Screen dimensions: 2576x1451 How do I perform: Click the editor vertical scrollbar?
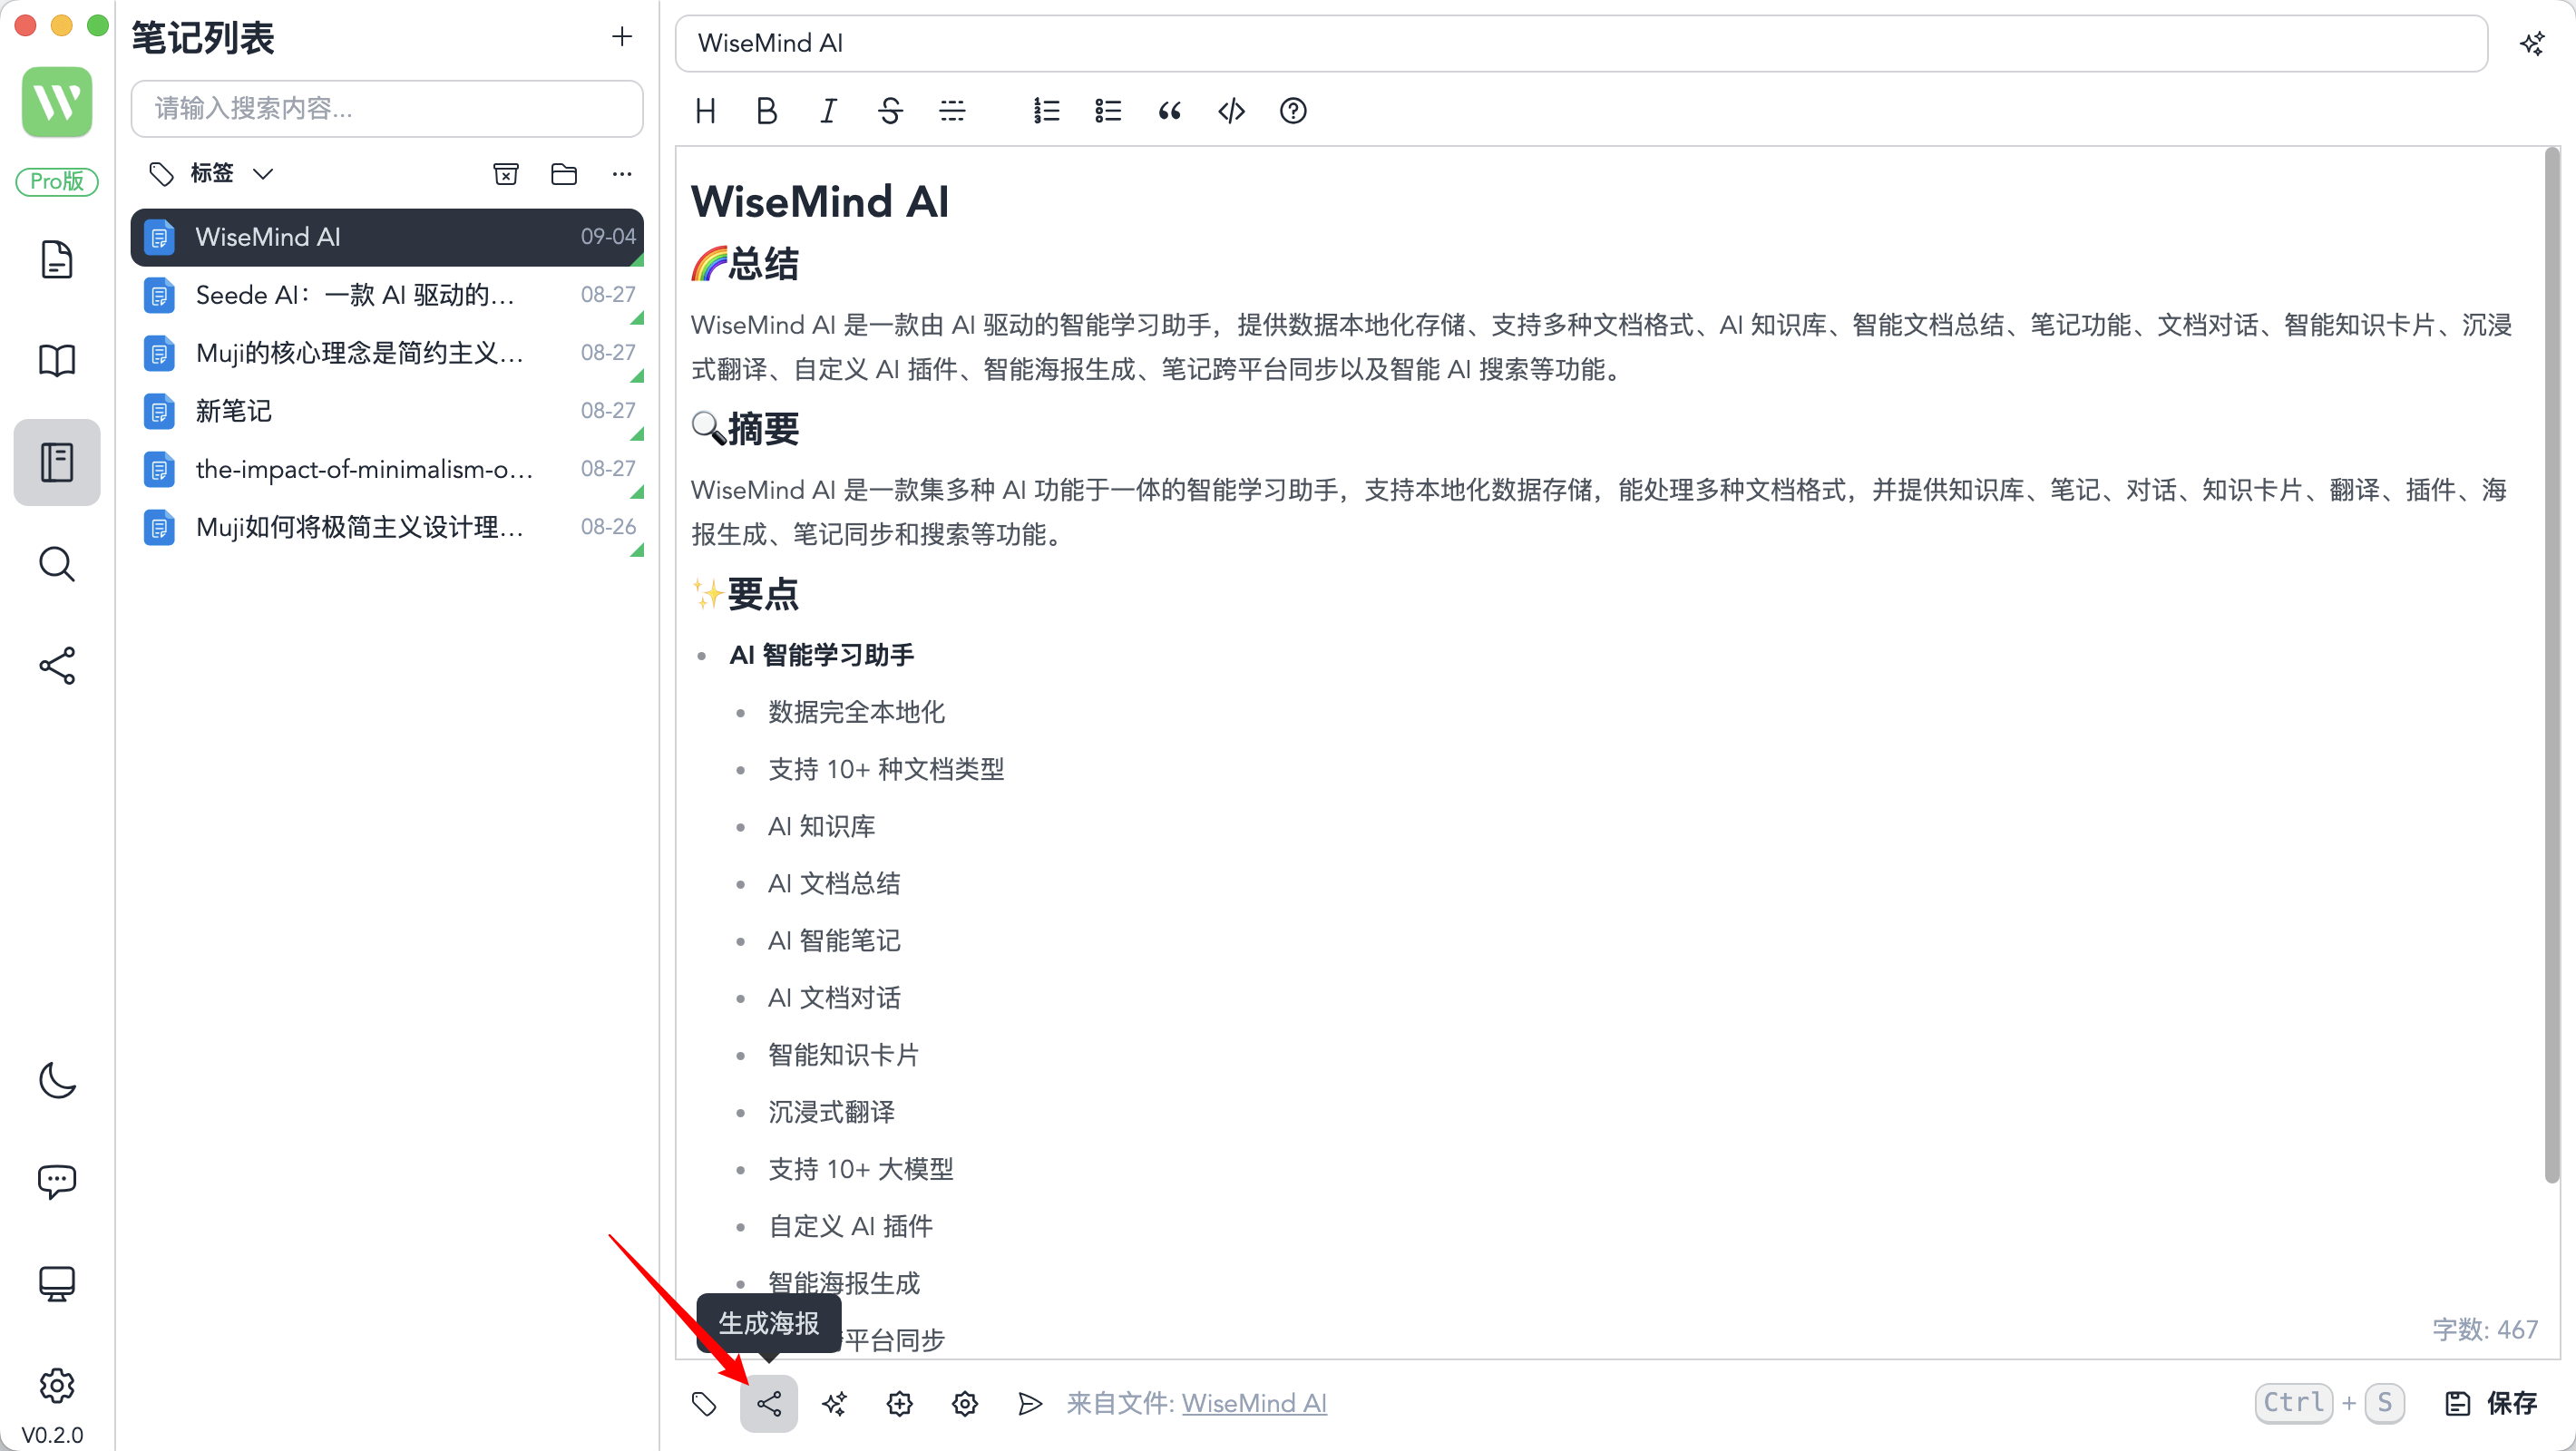point(2552,665)
